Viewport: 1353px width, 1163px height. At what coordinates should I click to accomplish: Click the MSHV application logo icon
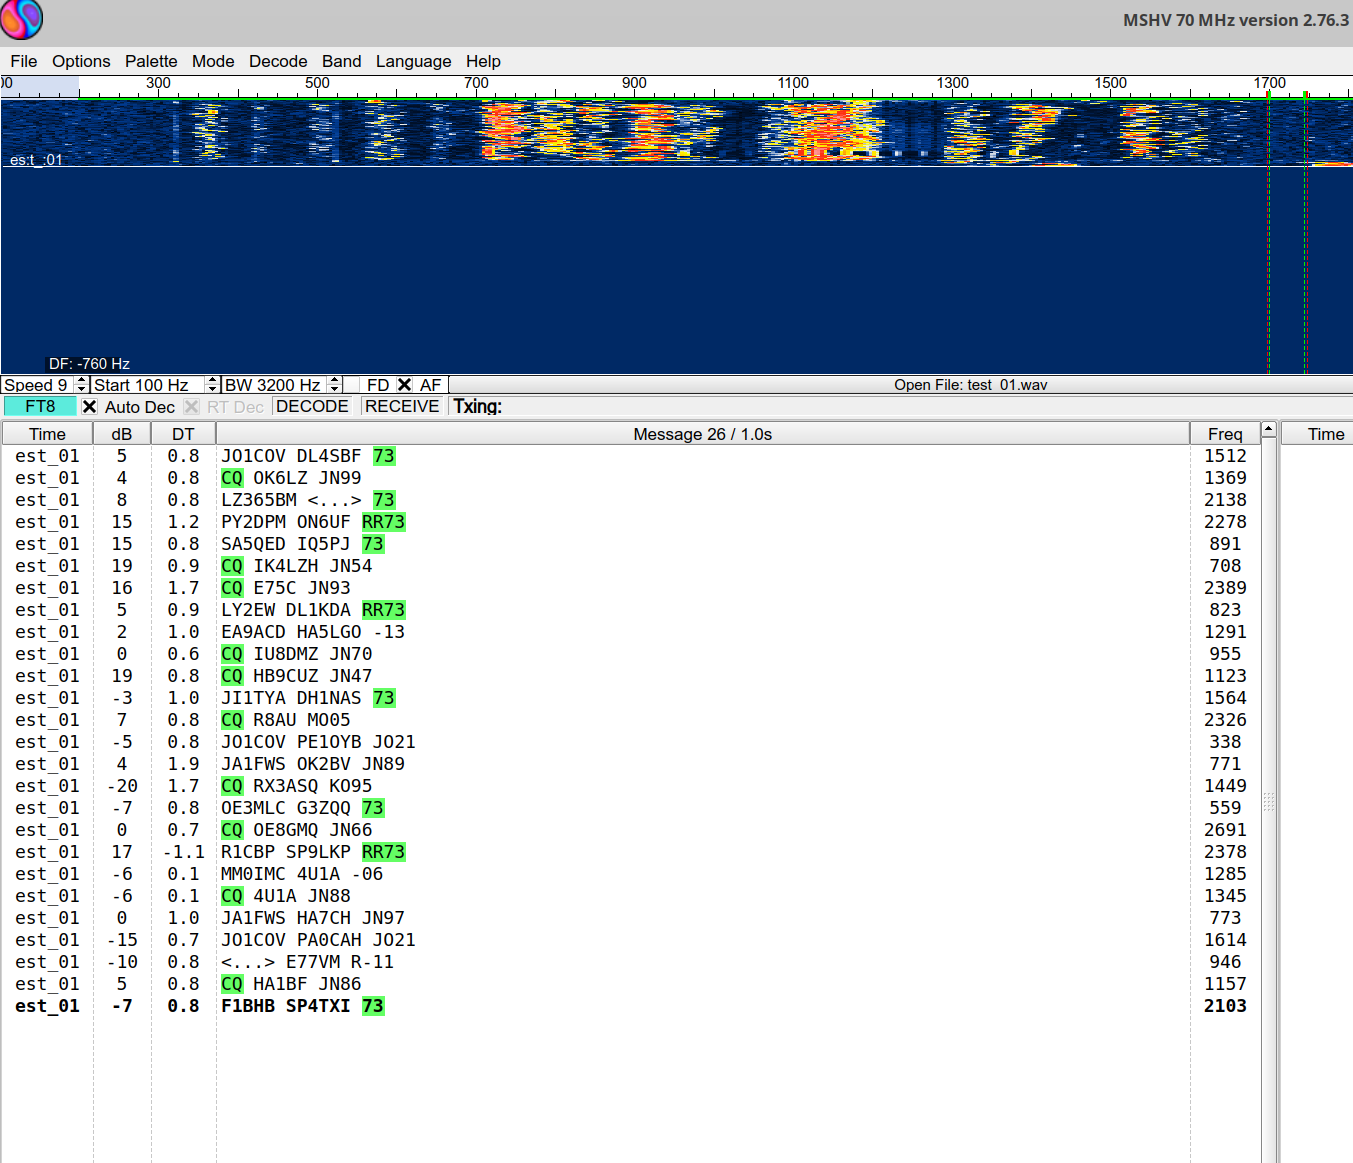[21, 19]
